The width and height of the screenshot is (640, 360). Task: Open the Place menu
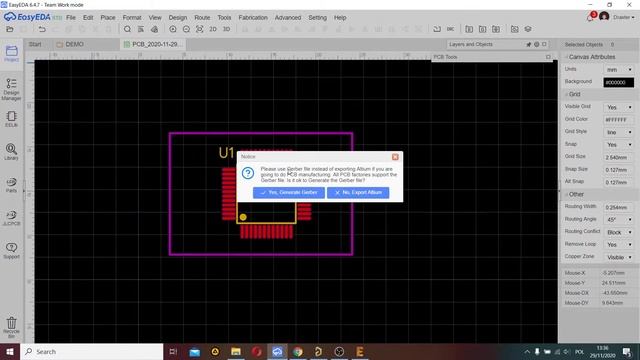108,18
